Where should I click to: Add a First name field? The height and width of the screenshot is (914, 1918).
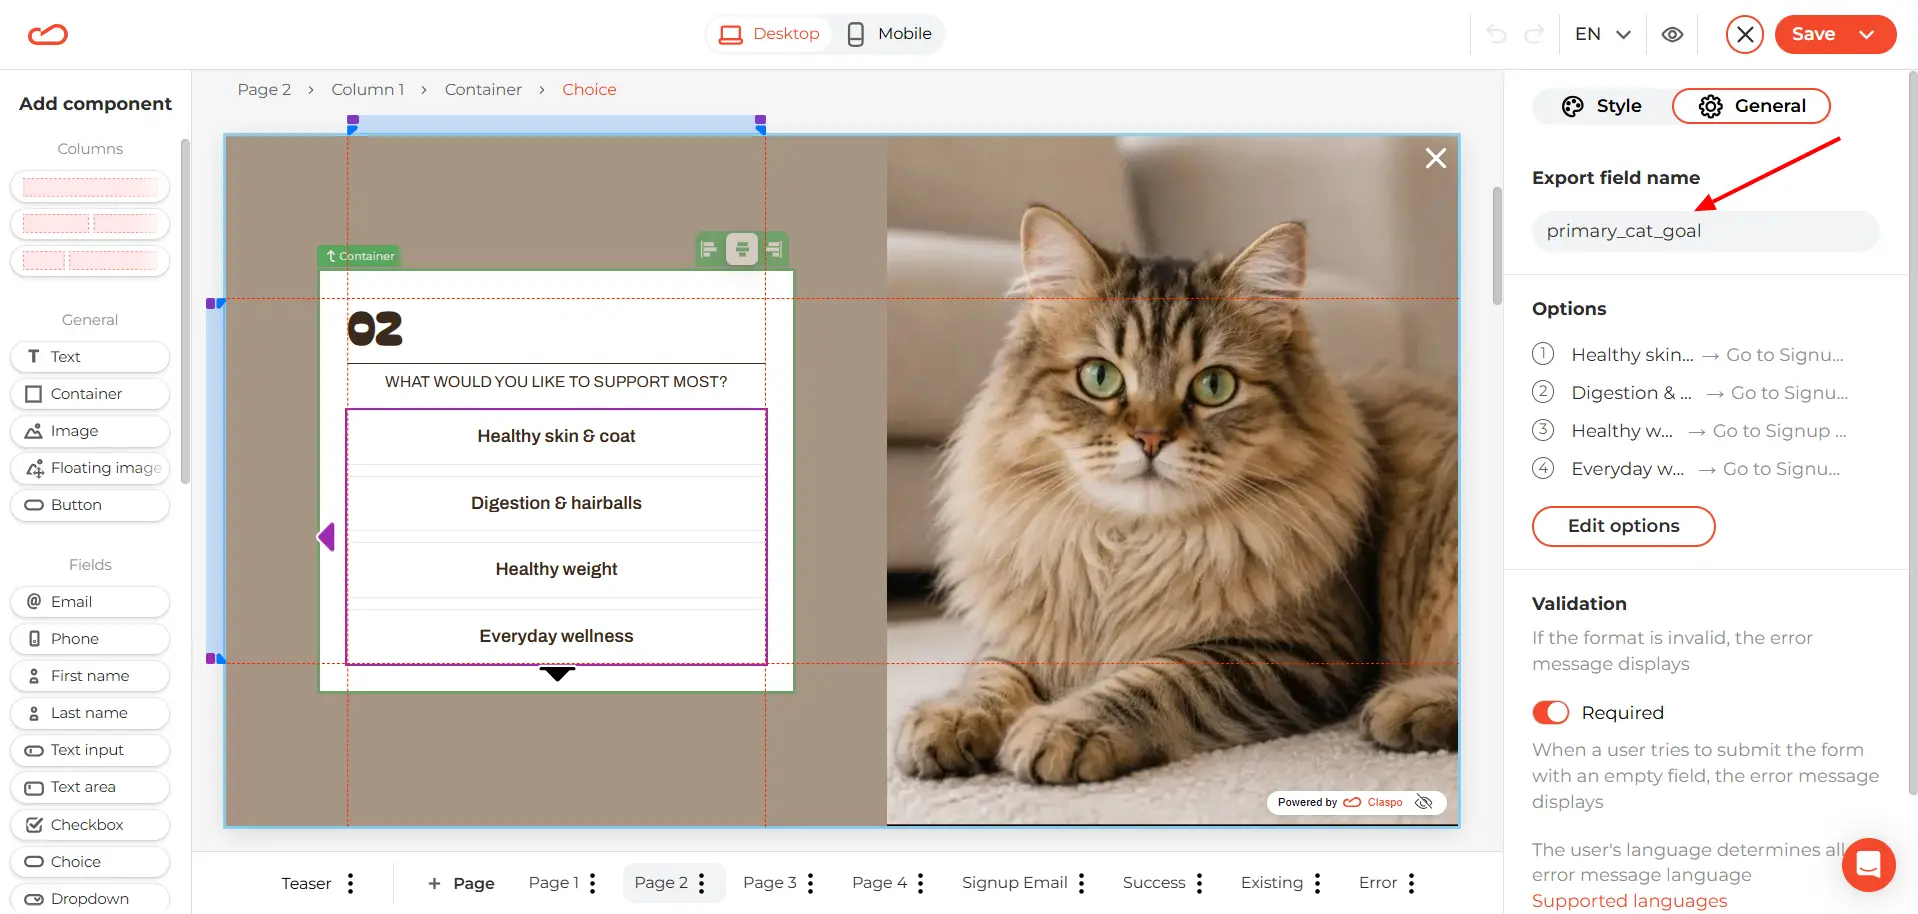[x=90, y=676]
